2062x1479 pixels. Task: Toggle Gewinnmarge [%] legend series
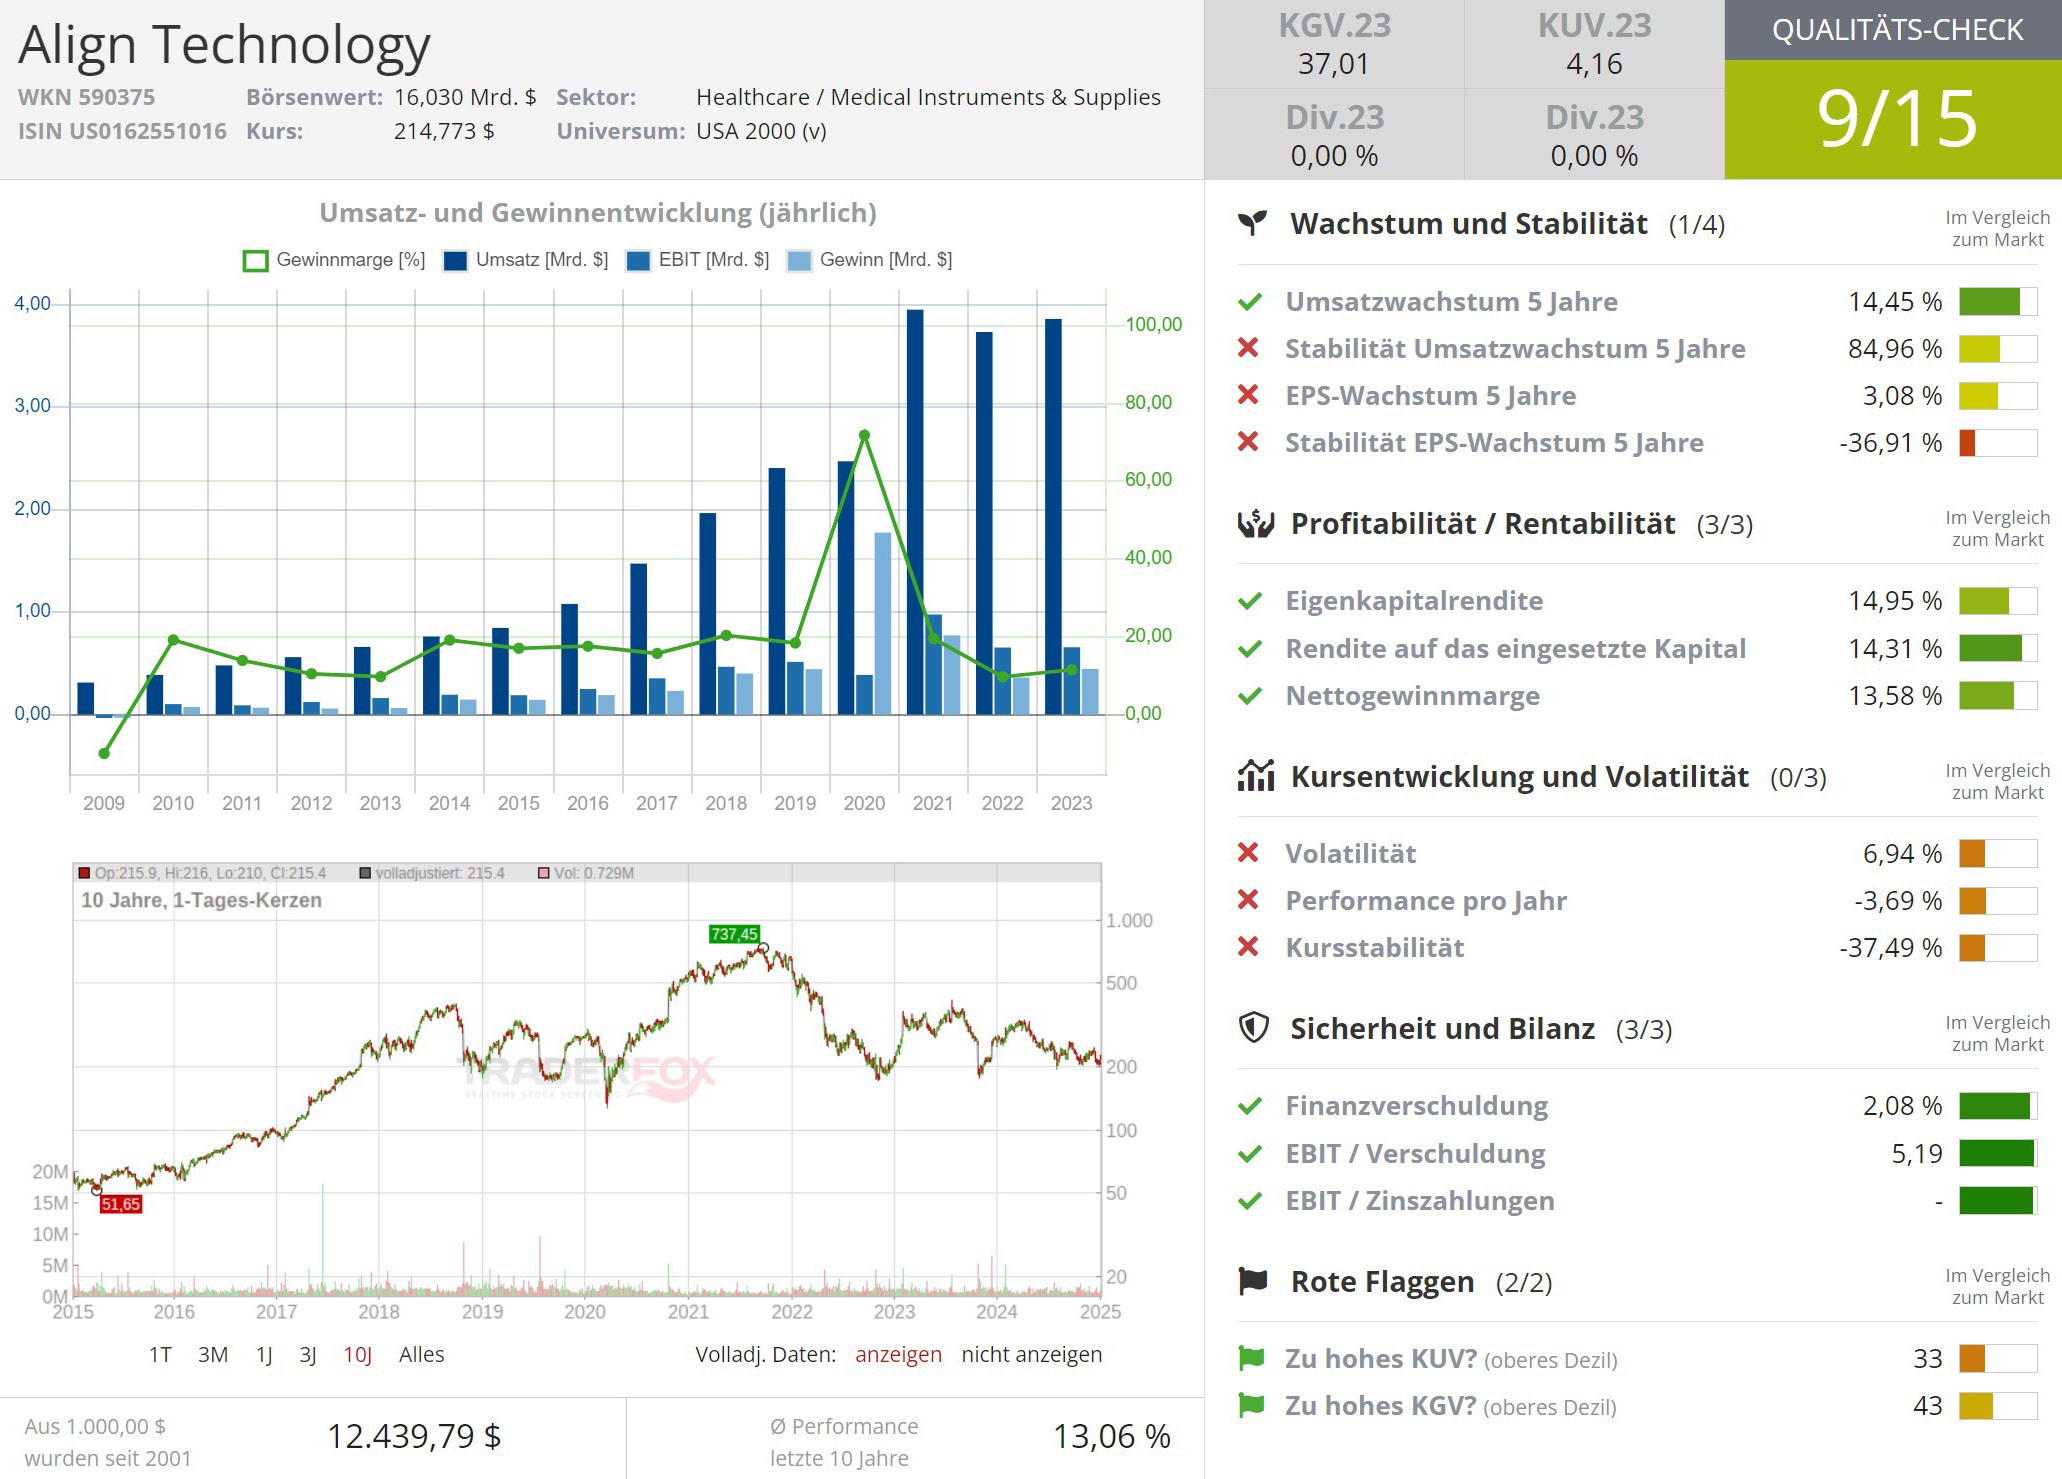click(334, 260)
